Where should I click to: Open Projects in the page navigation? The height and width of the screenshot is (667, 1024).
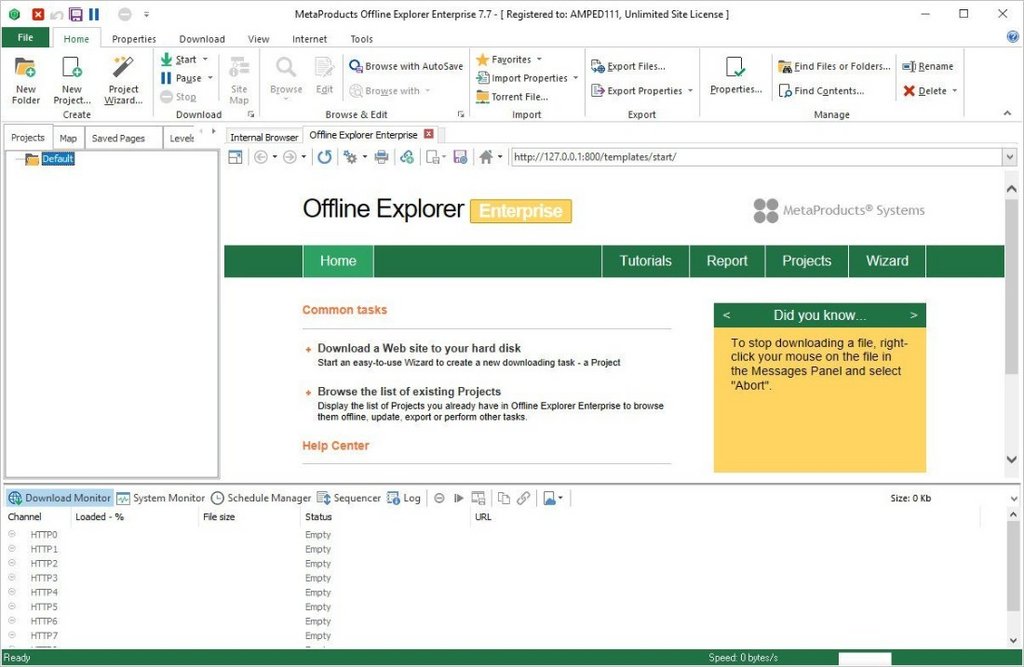pos(807,261)
